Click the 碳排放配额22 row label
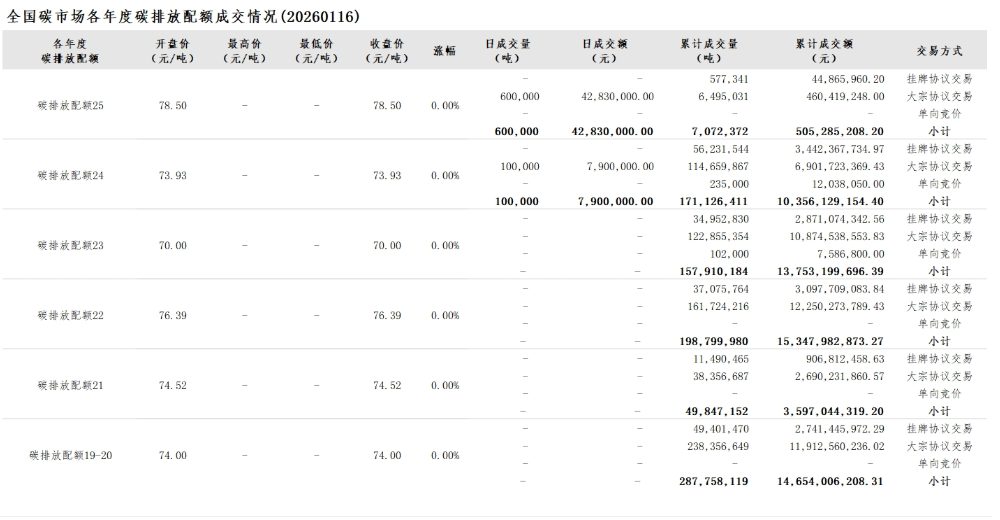Screen dimensions: 1000x520 tap(70, 315)
